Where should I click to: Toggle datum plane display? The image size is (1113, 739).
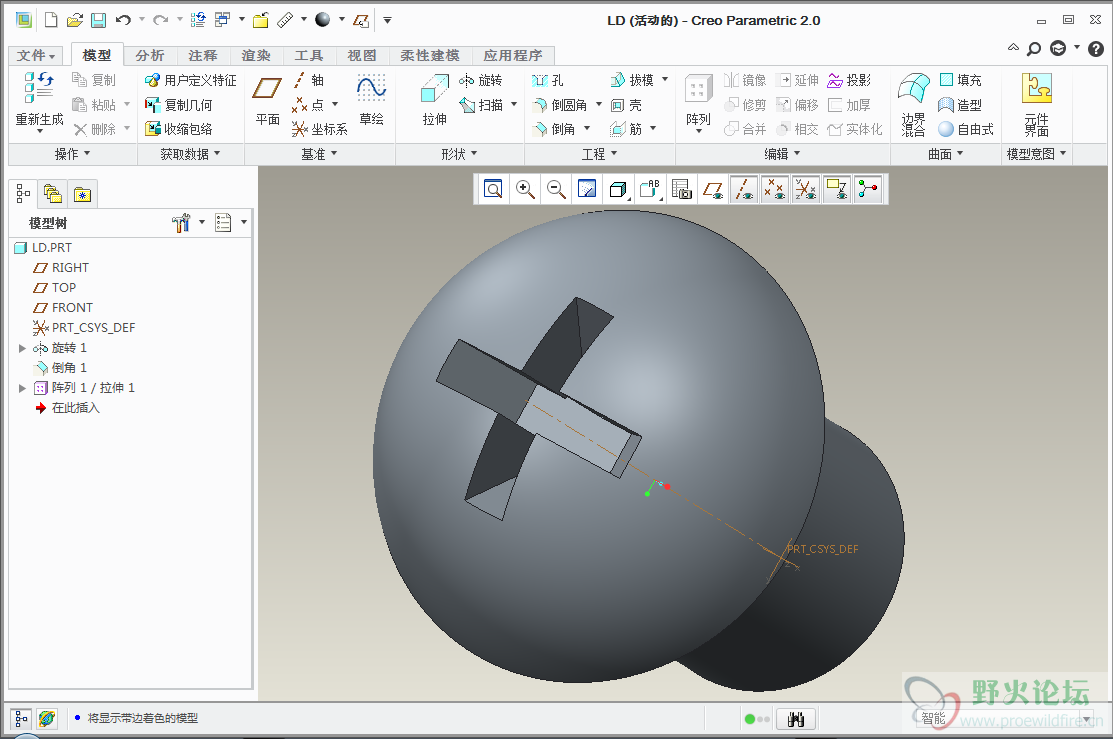713,189
